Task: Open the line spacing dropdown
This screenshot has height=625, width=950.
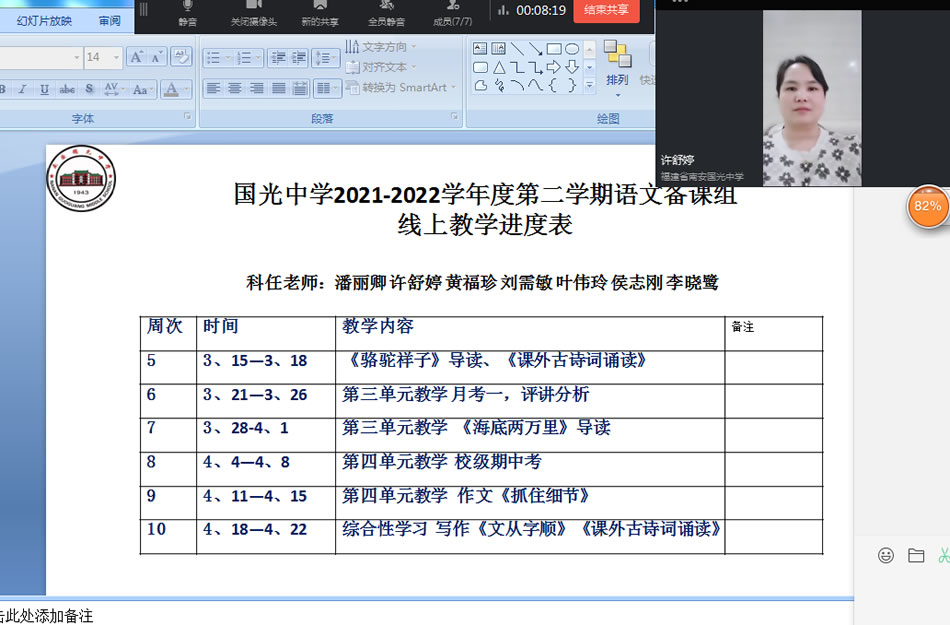Action: tap(326, 58)
